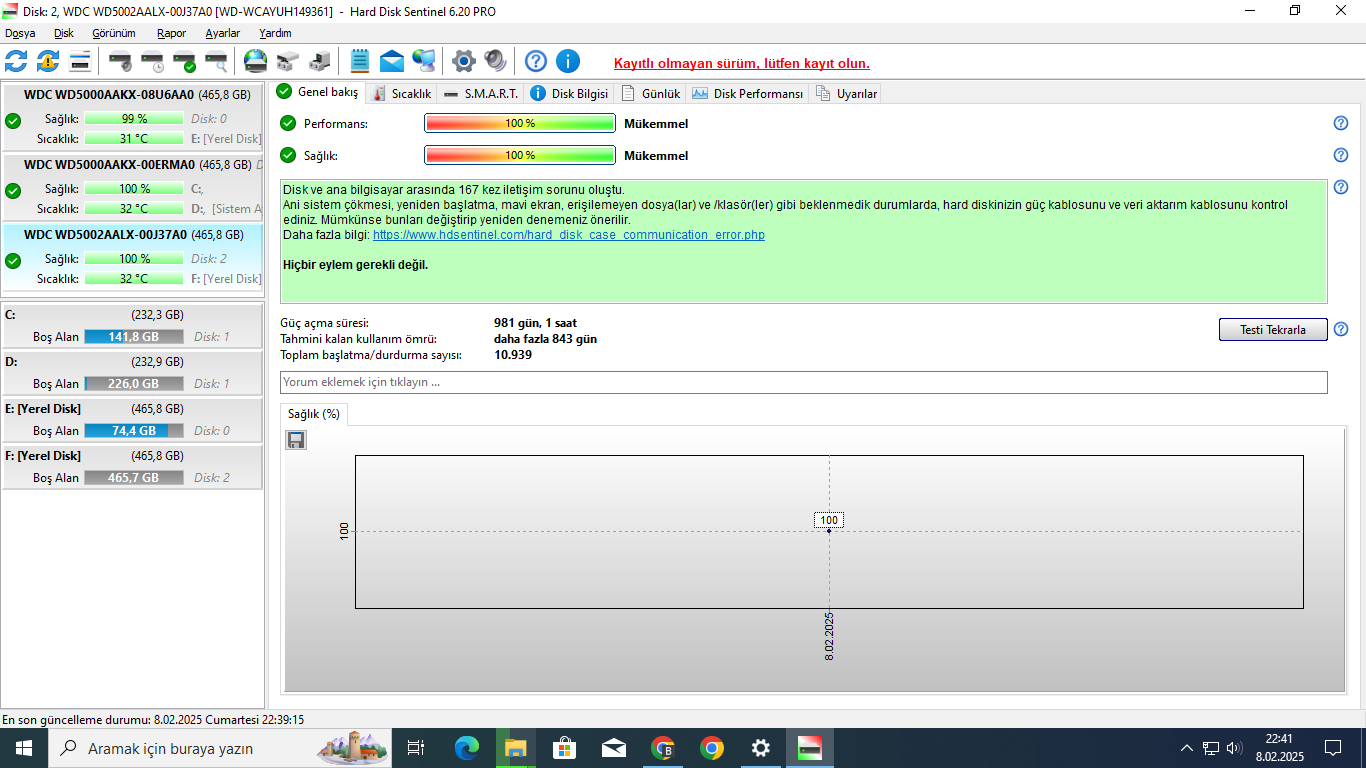The image size is (1366, 768).
Task: Click the disk with magnifier icon
Action: tap(216, 61)
